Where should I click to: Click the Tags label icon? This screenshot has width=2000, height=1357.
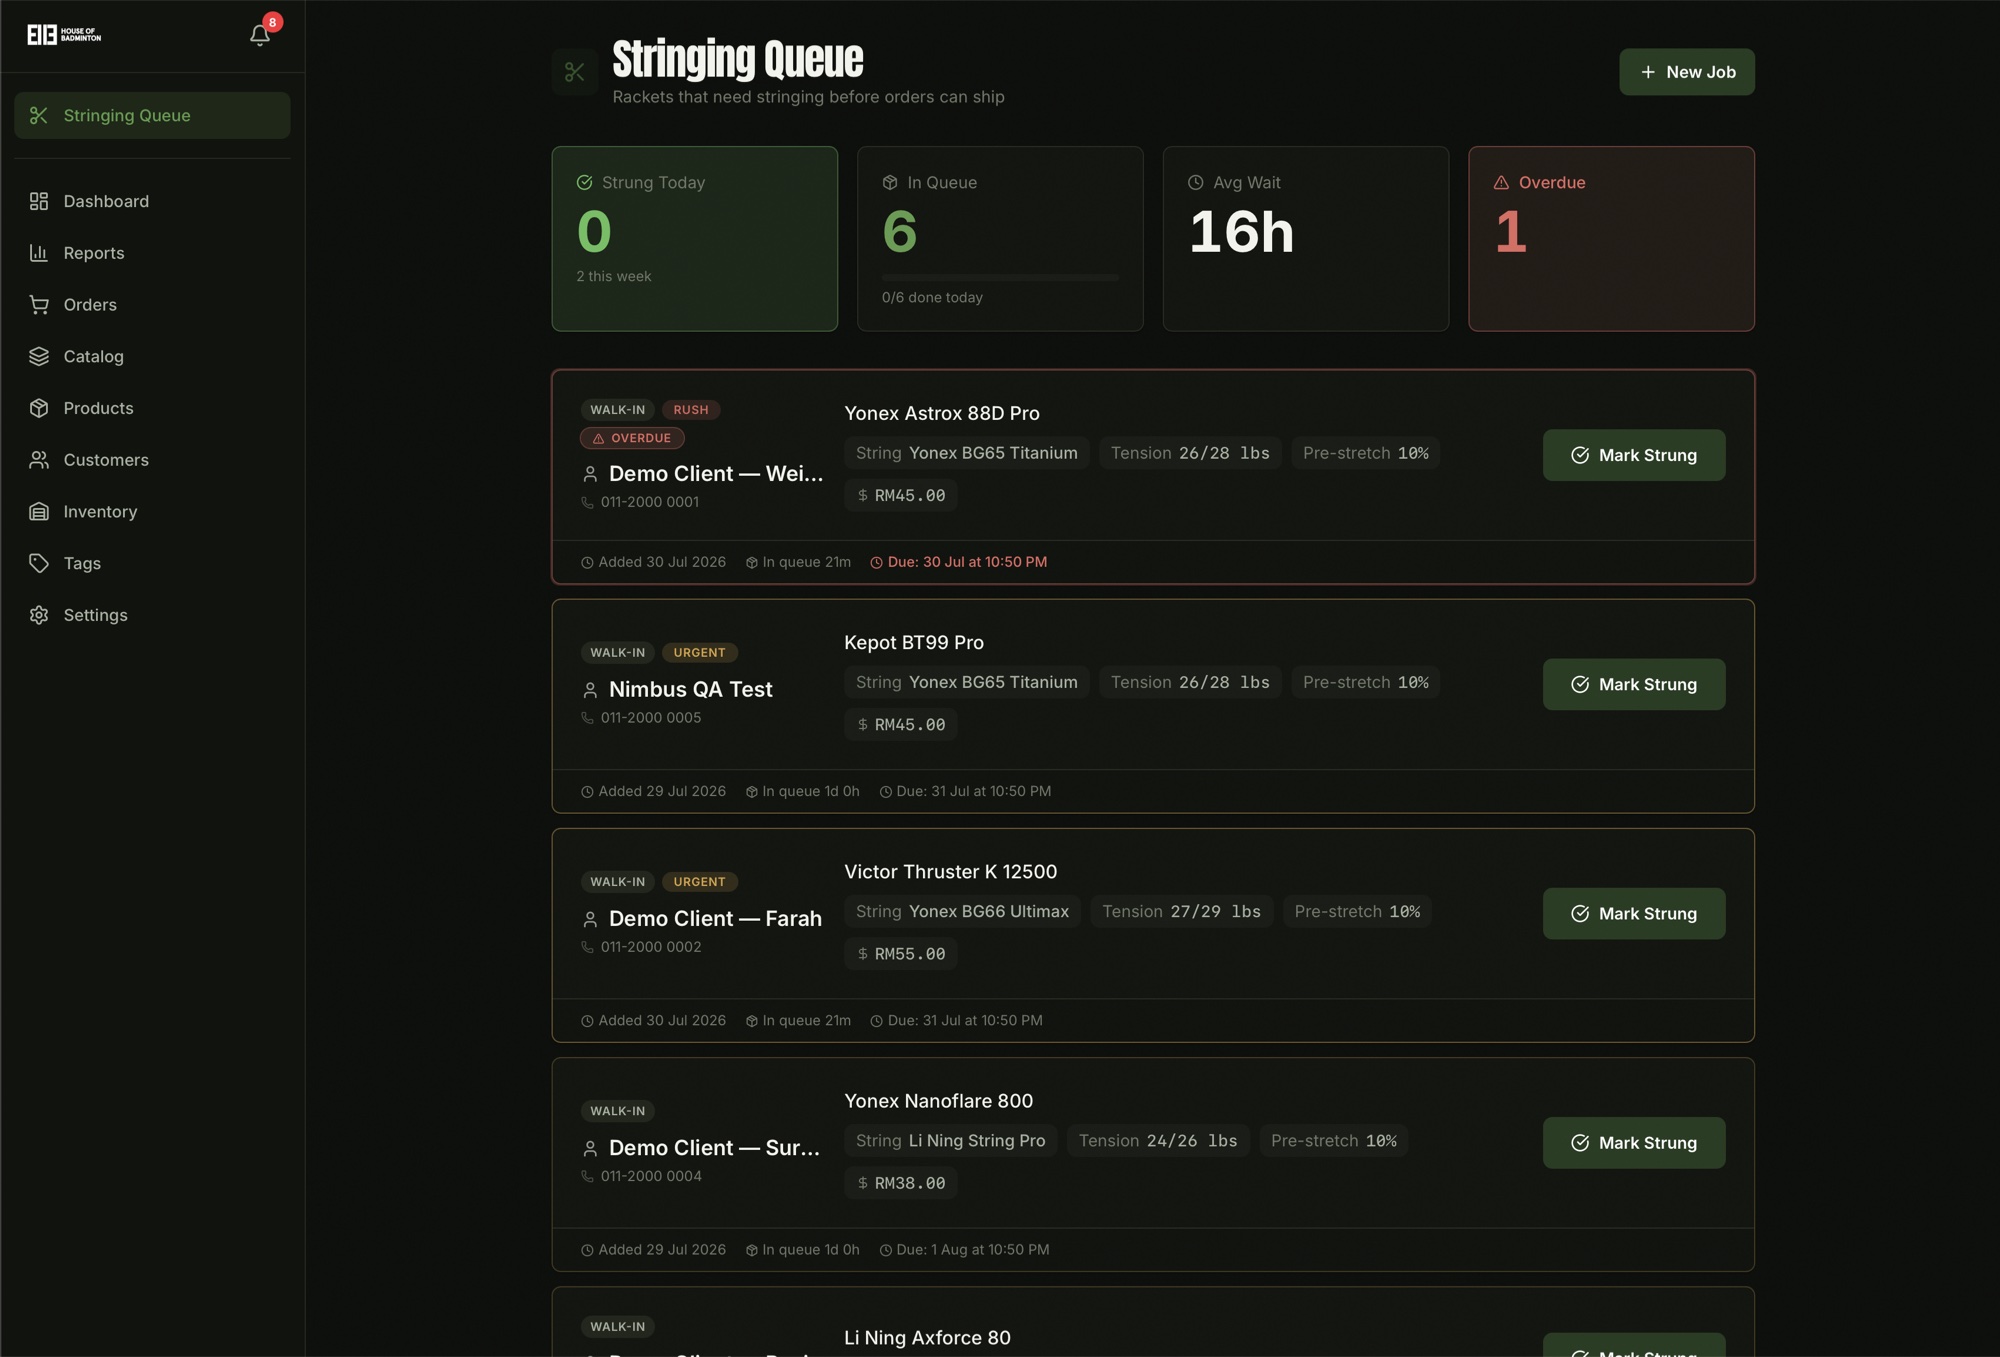pos(39,563)
